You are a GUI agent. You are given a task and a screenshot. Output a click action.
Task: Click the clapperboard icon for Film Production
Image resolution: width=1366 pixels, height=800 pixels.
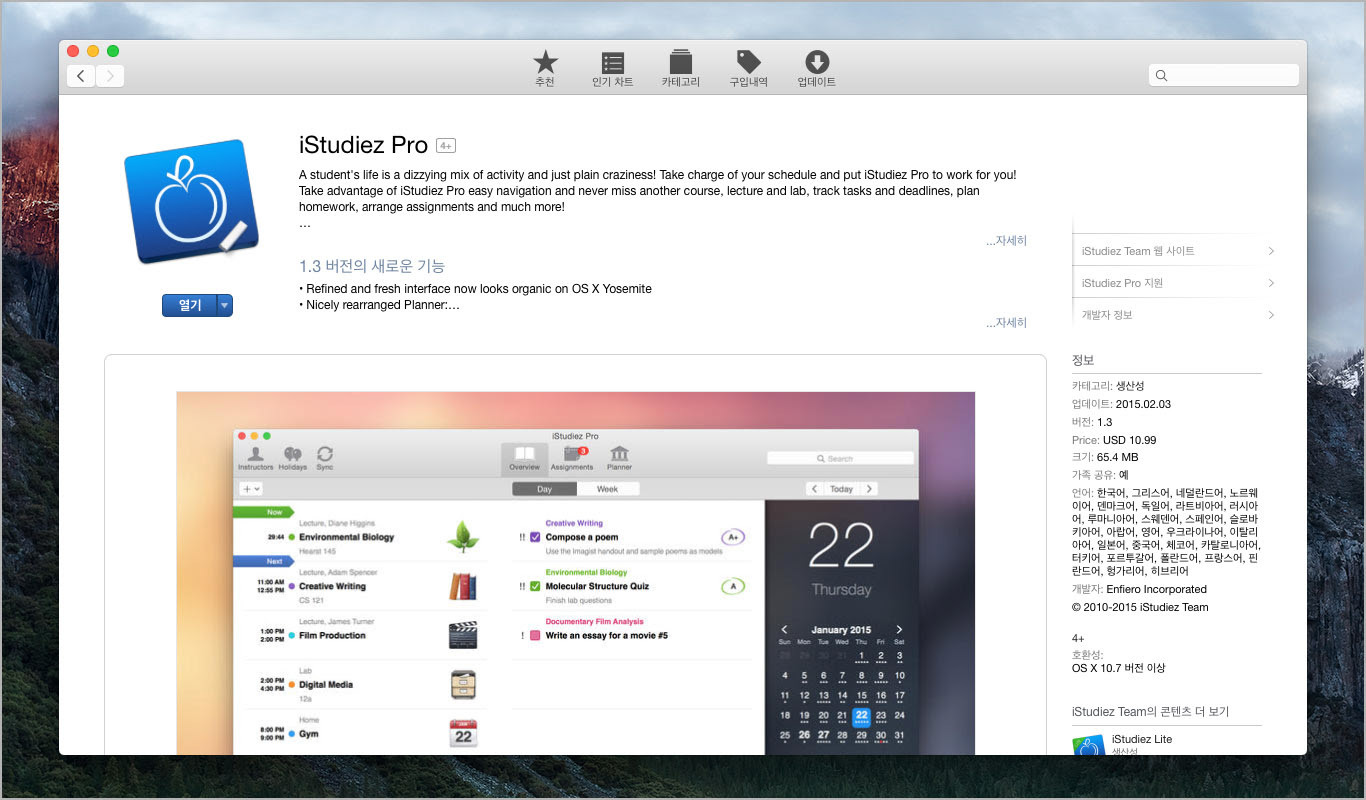pyautogui.click(x=462, y=635)
